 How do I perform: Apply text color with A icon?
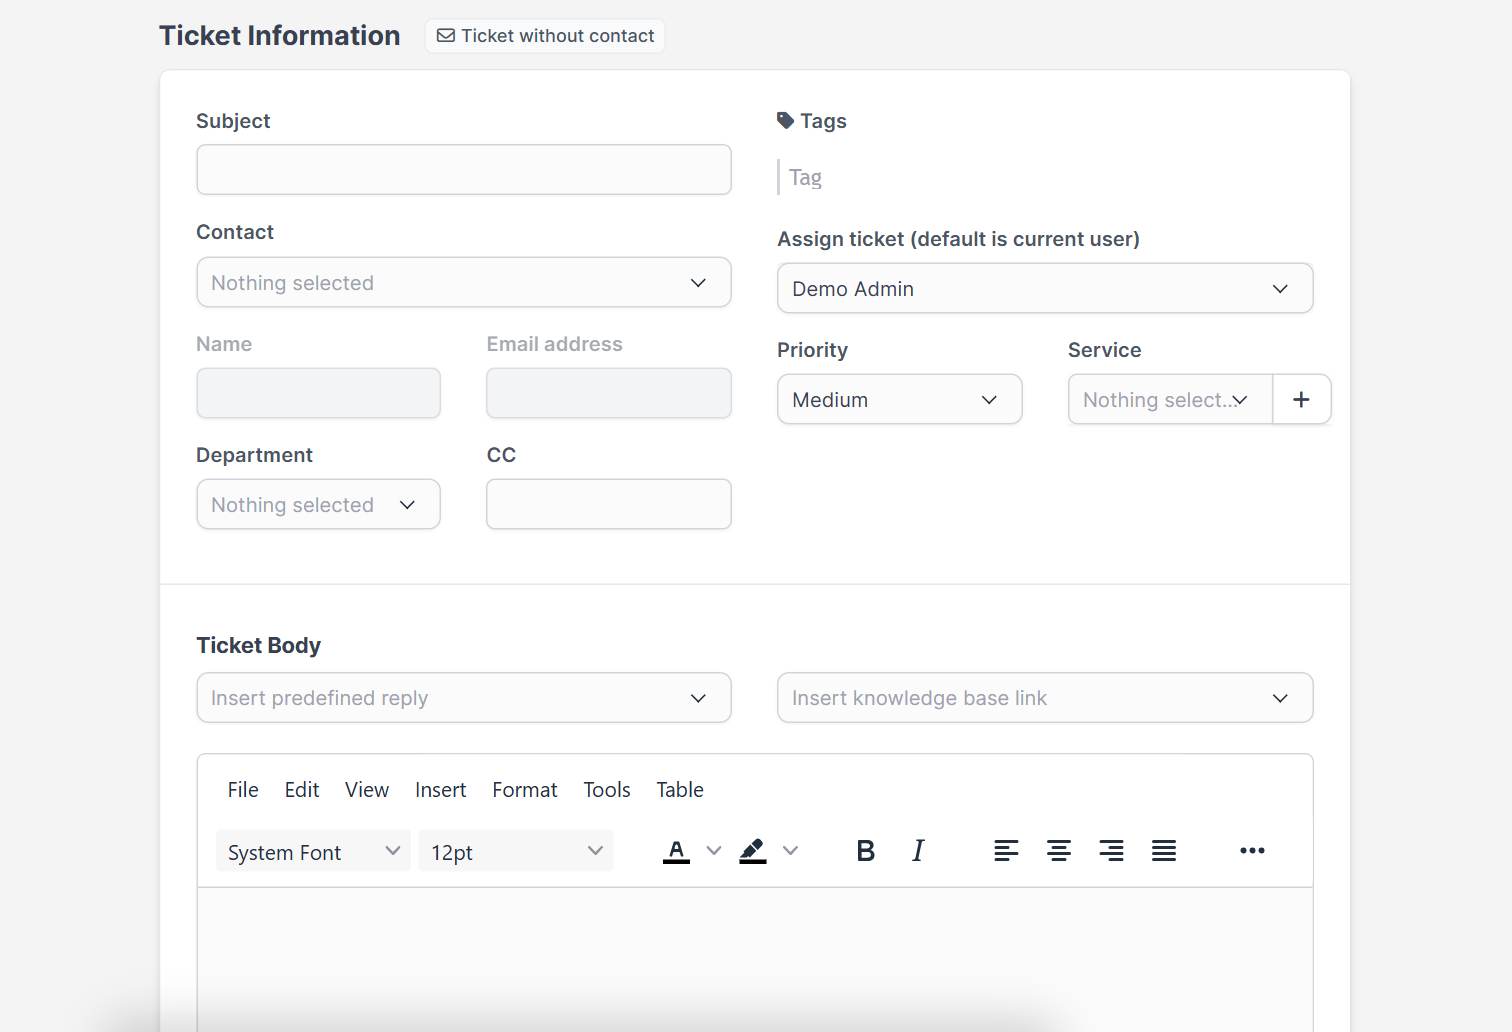coord(677,851)
